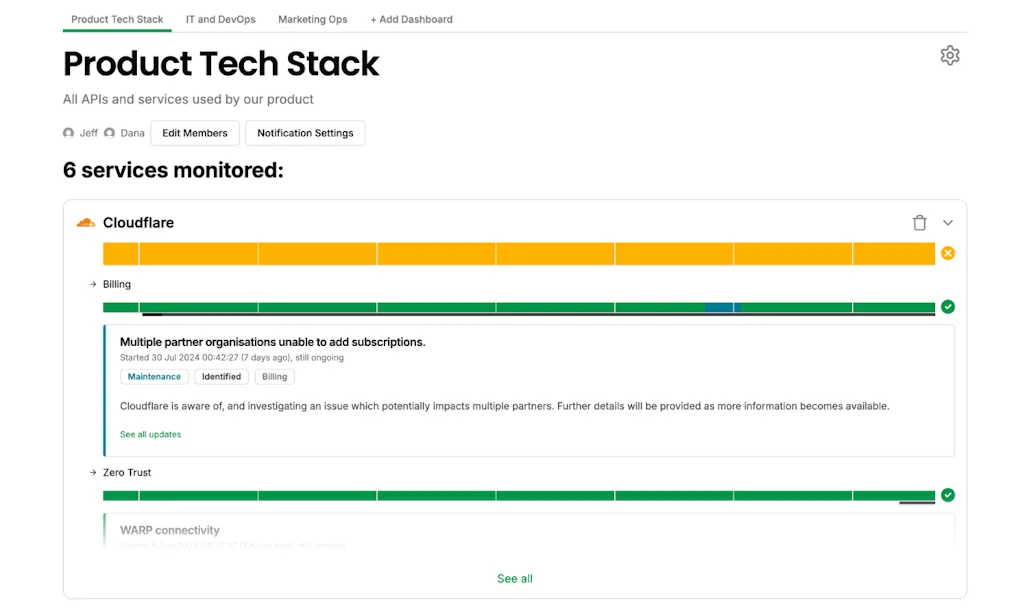Click Jeff's avatar icon
1024x613 pixels.
coord(68,132)
